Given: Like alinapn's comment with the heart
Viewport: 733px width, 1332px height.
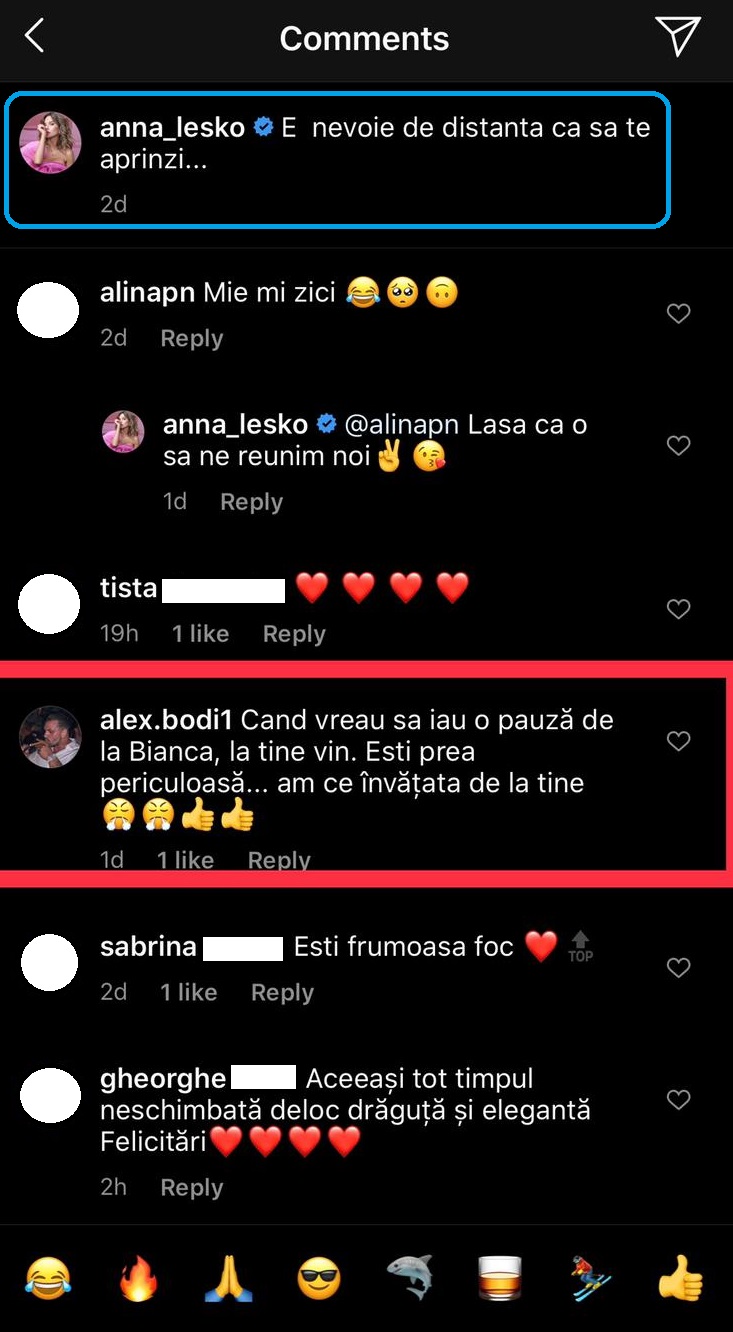Looking at the screenshot, I should tap(679, 314).
